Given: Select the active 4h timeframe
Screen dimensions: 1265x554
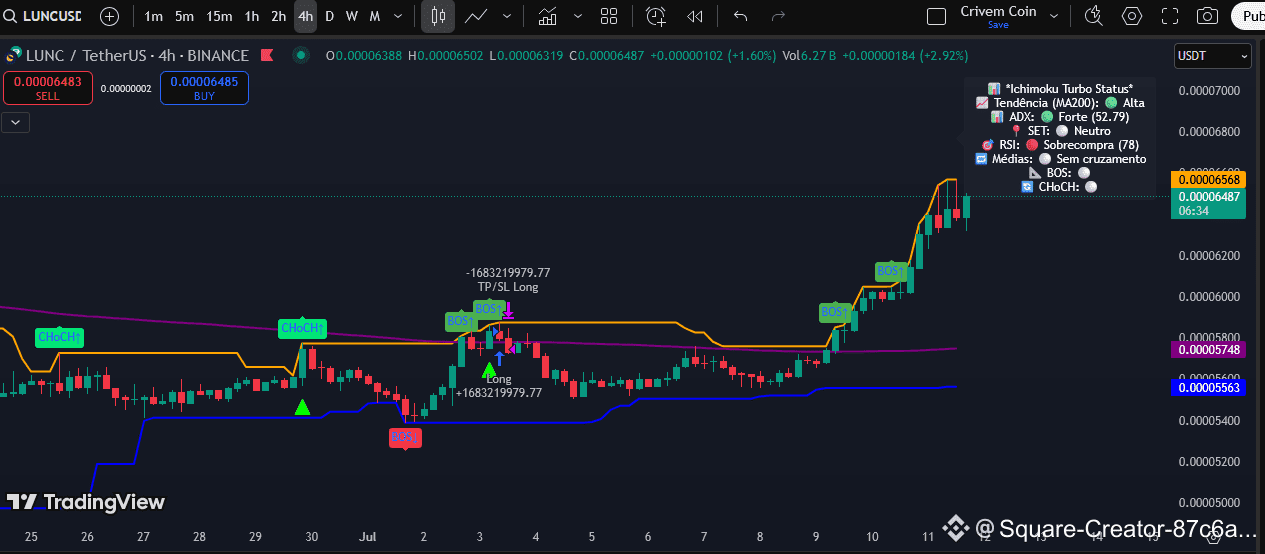Looking at the screenshot, I should point(305,16).
